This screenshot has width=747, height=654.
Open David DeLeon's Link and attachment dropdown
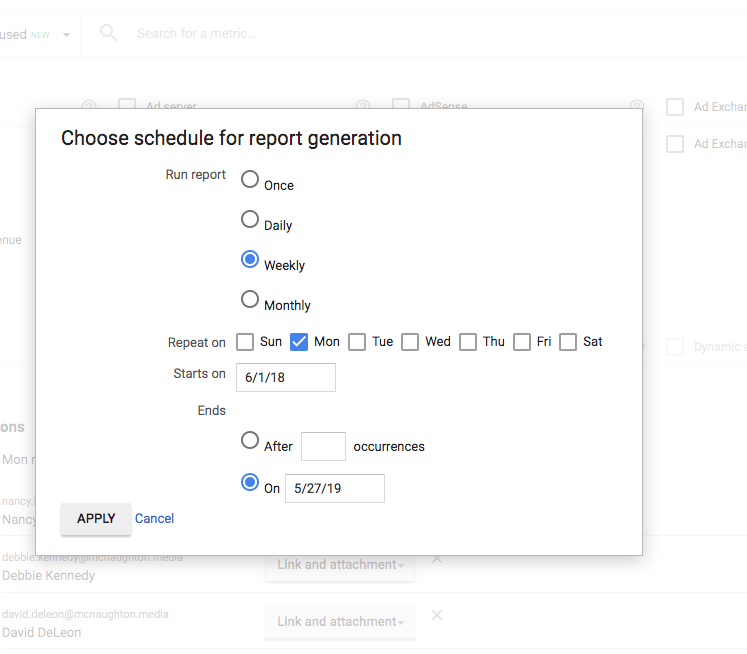pyautogui.click(x=340, y=622)
